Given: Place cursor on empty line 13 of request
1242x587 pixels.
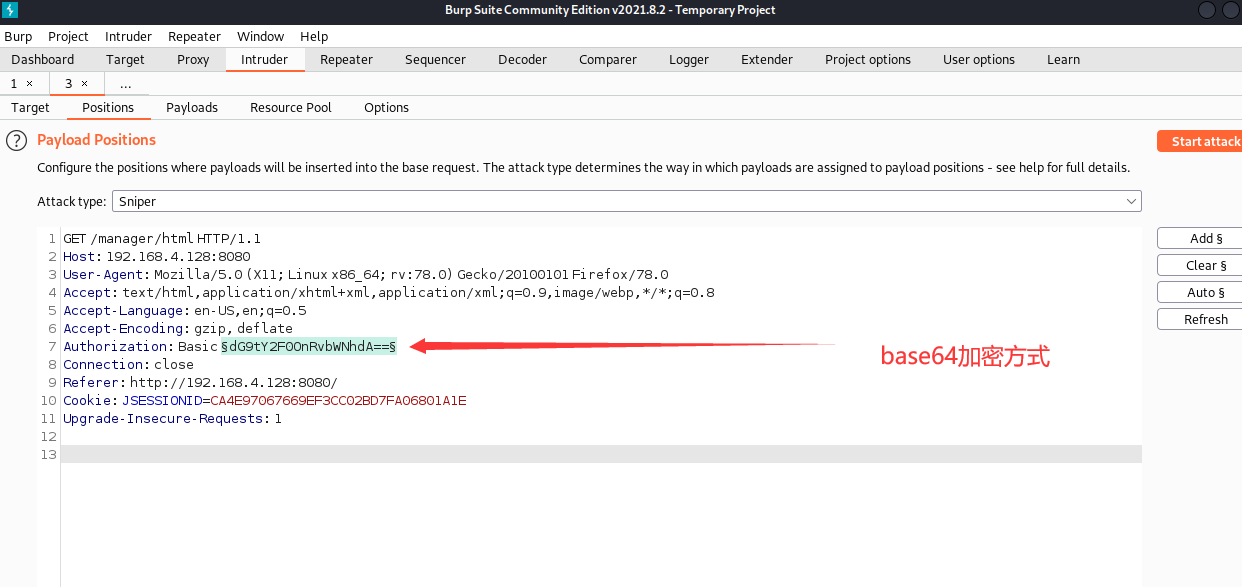Looking at the screenshot, I should [x=600, y=455].
